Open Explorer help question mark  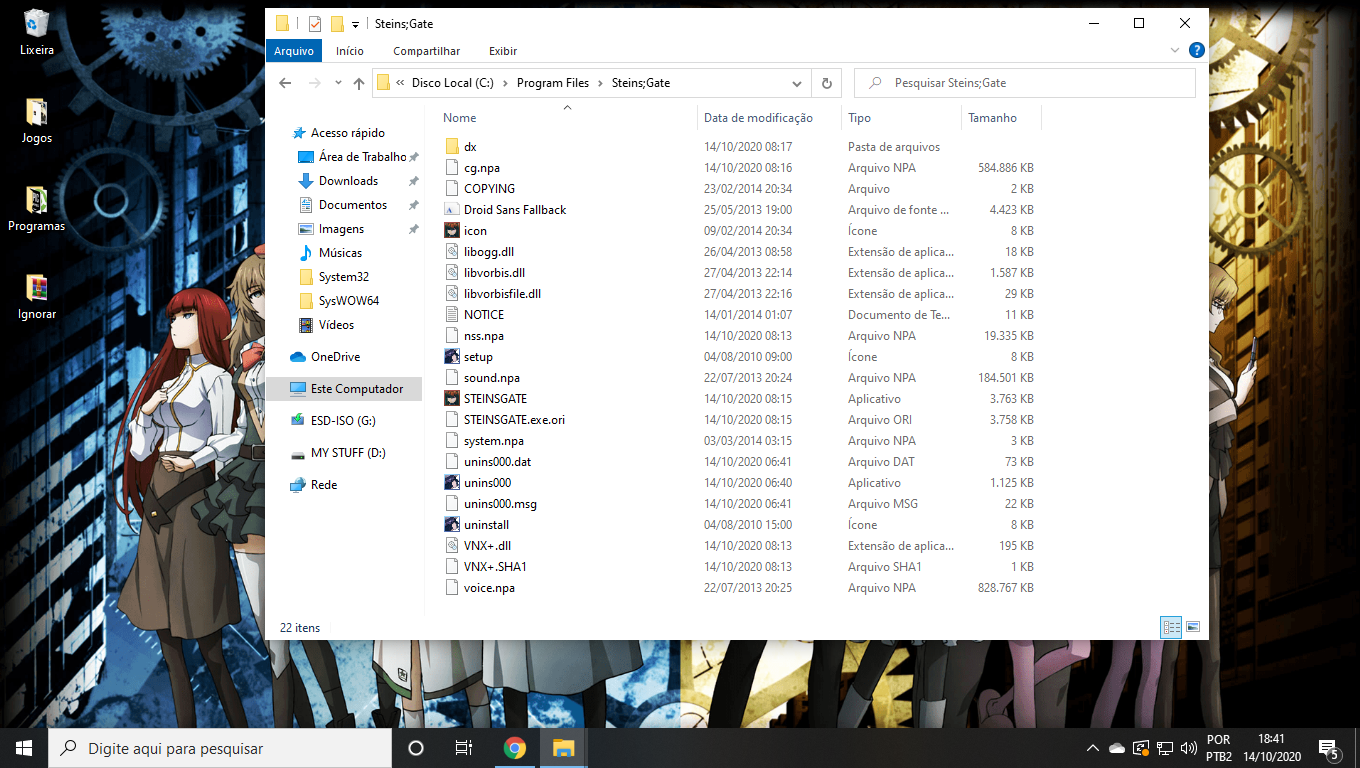1196,50
